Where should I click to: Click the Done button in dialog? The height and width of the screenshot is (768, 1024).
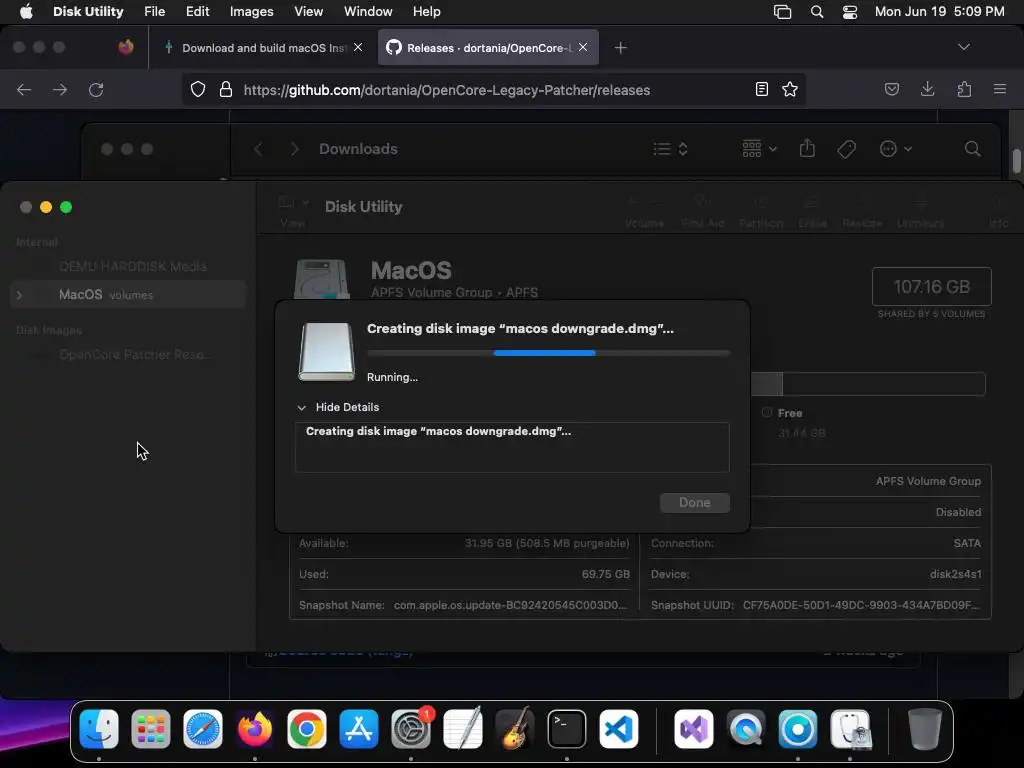pyautogui.click(x=694, y=502)
